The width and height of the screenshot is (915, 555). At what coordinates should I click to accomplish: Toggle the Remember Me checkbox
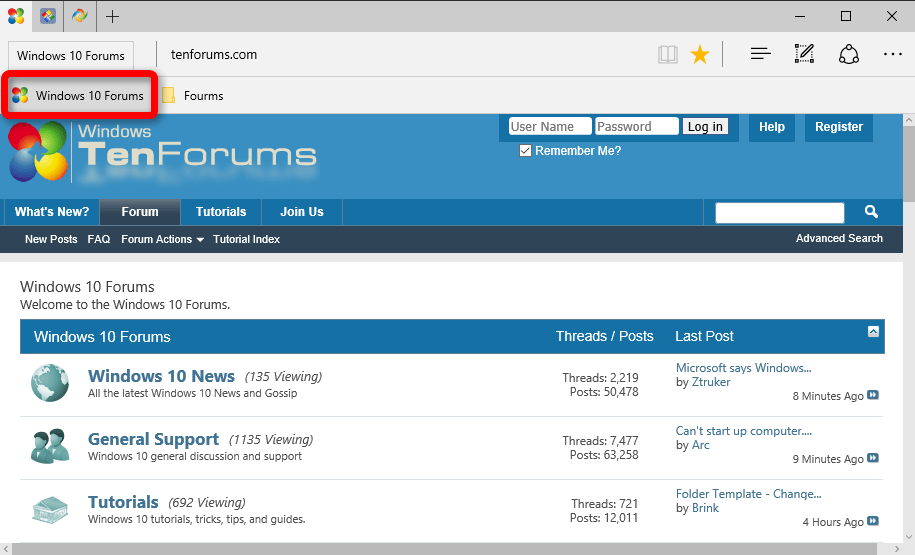(x=525, y=151)
